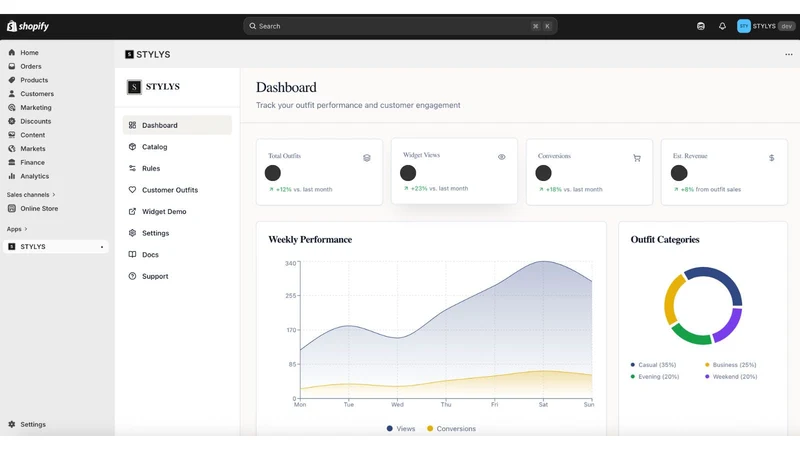
Task: Click the STYLYS icon in app header
Action: (129, 54)
